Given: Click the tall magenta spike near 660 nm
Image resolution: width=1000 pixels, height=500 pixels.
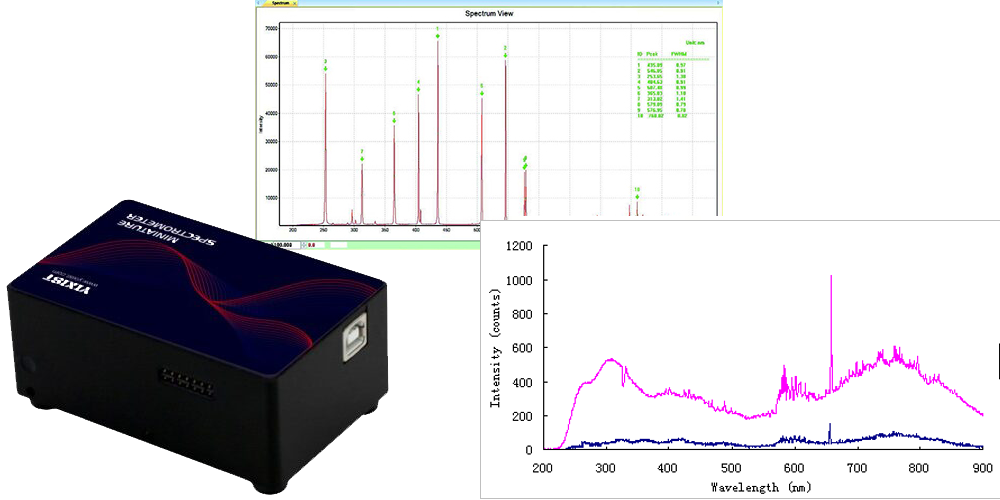Looking at the screenshot, I should tap(831, 300).
